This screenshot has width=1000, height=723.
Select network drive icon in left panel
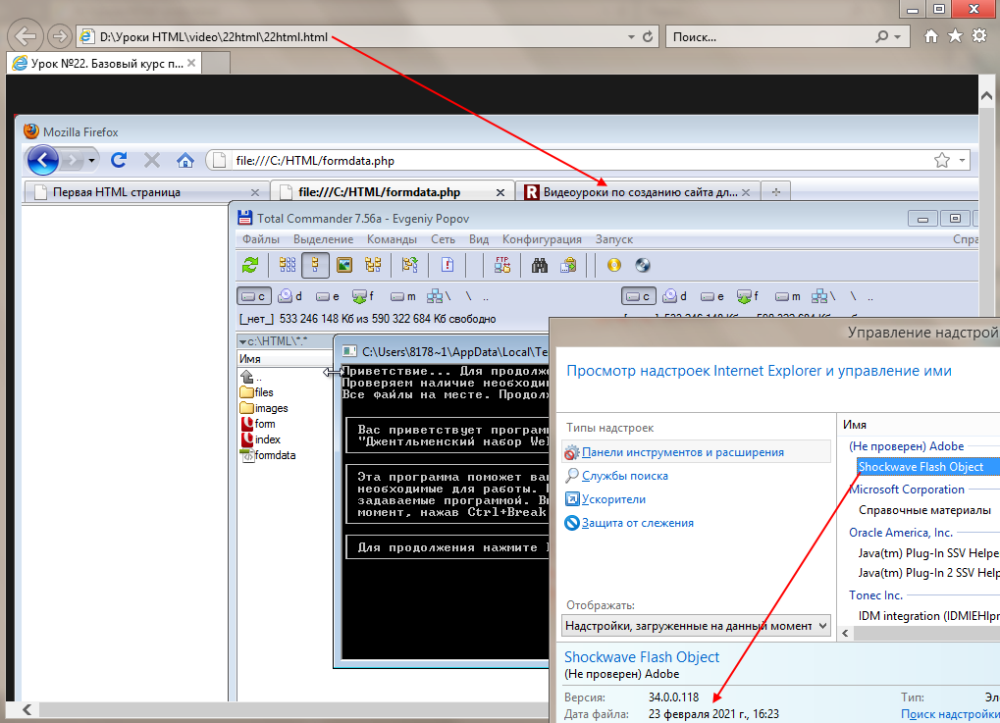439,296
